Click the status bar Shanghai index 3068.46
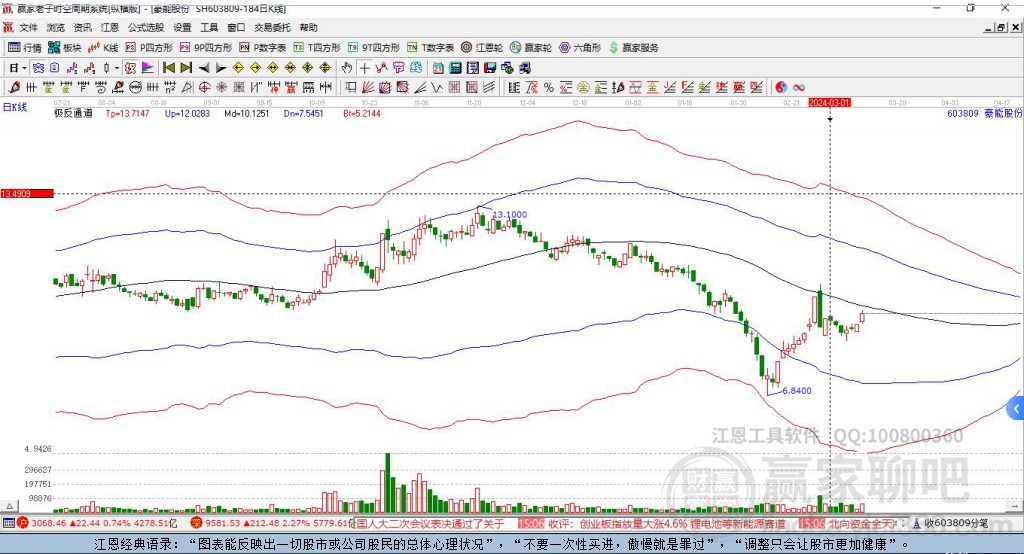Viewport: 1024px width, 554px height. 48,523
